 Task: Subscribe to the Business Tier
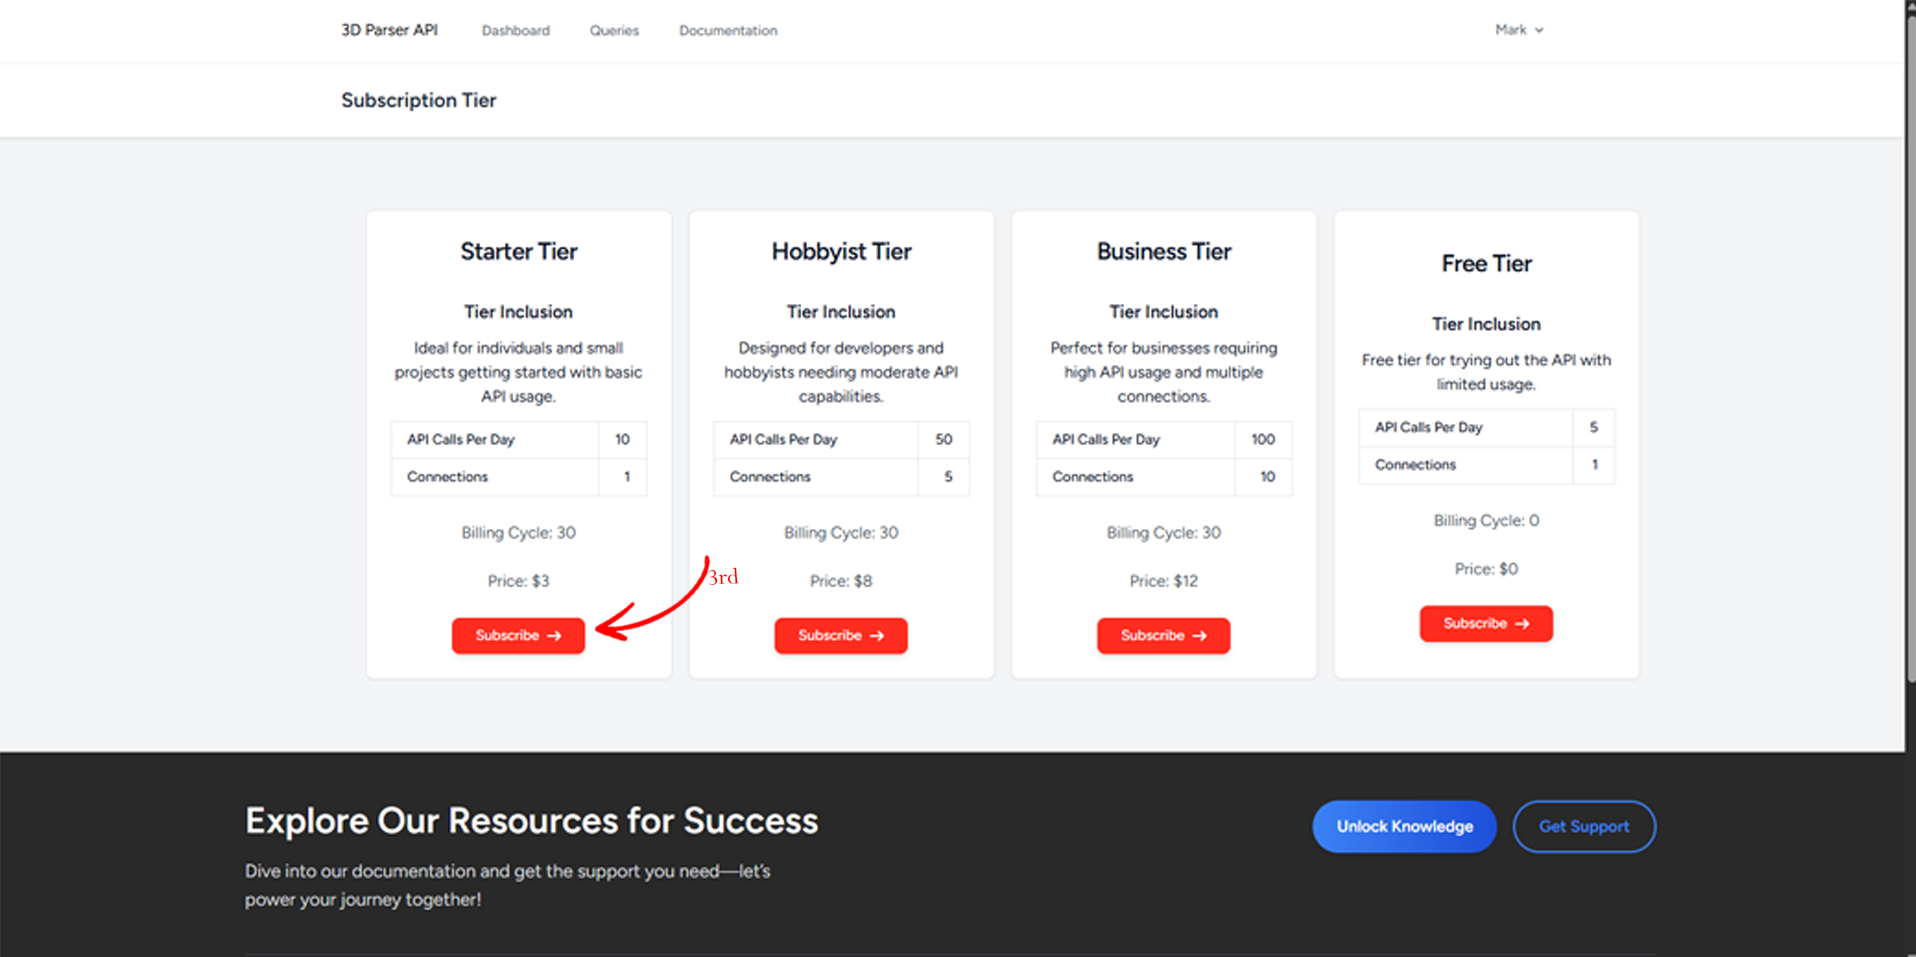tap(1163, 636)
